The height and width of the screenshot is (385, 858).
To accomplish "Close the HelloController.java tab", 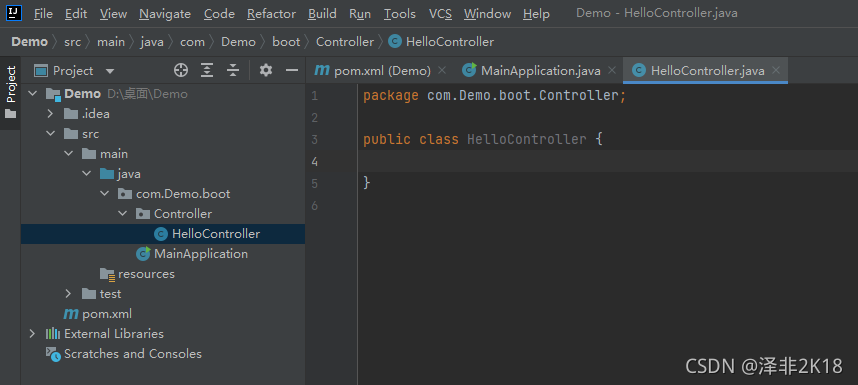I will (775, 70).
